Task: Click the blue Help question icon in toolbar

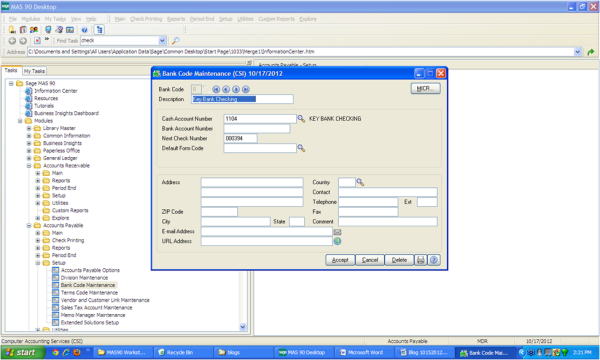Action: coord(84,30)
